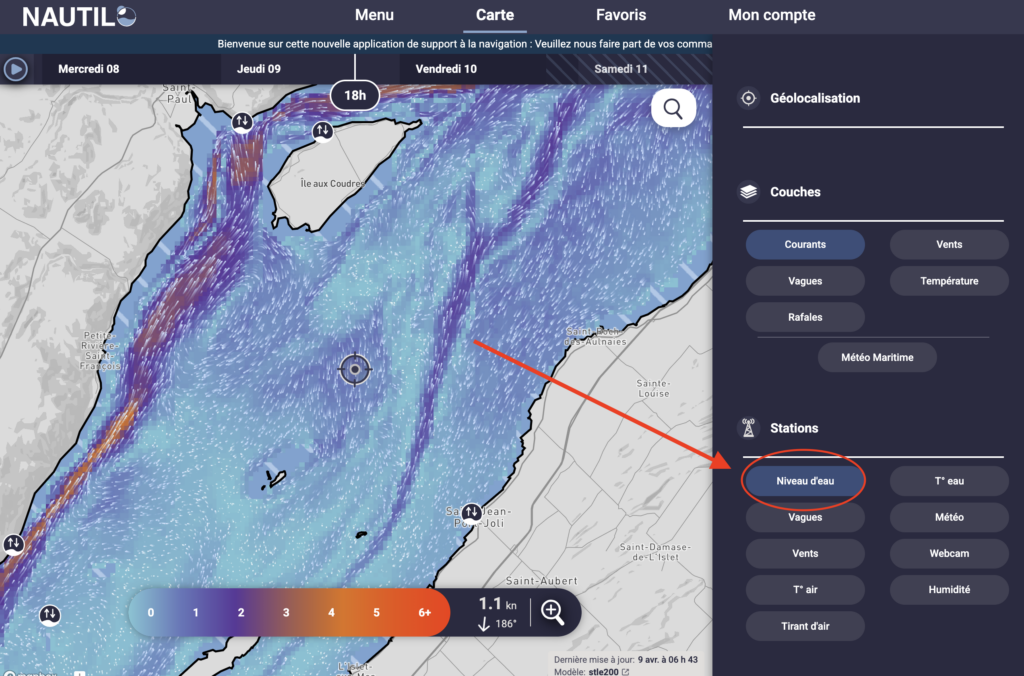
Task: Click the 18h time slider handle
Action: [x=355, y=96]
